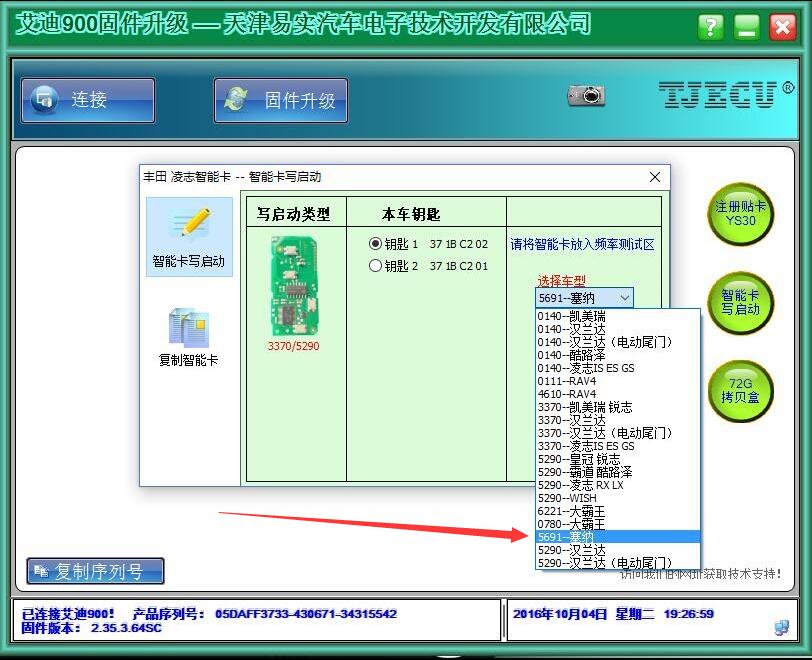The width and height of the screenshot is (812, 660).
Task: Minimize the 艾迪900 main window
Action: [x=746, y=26]
